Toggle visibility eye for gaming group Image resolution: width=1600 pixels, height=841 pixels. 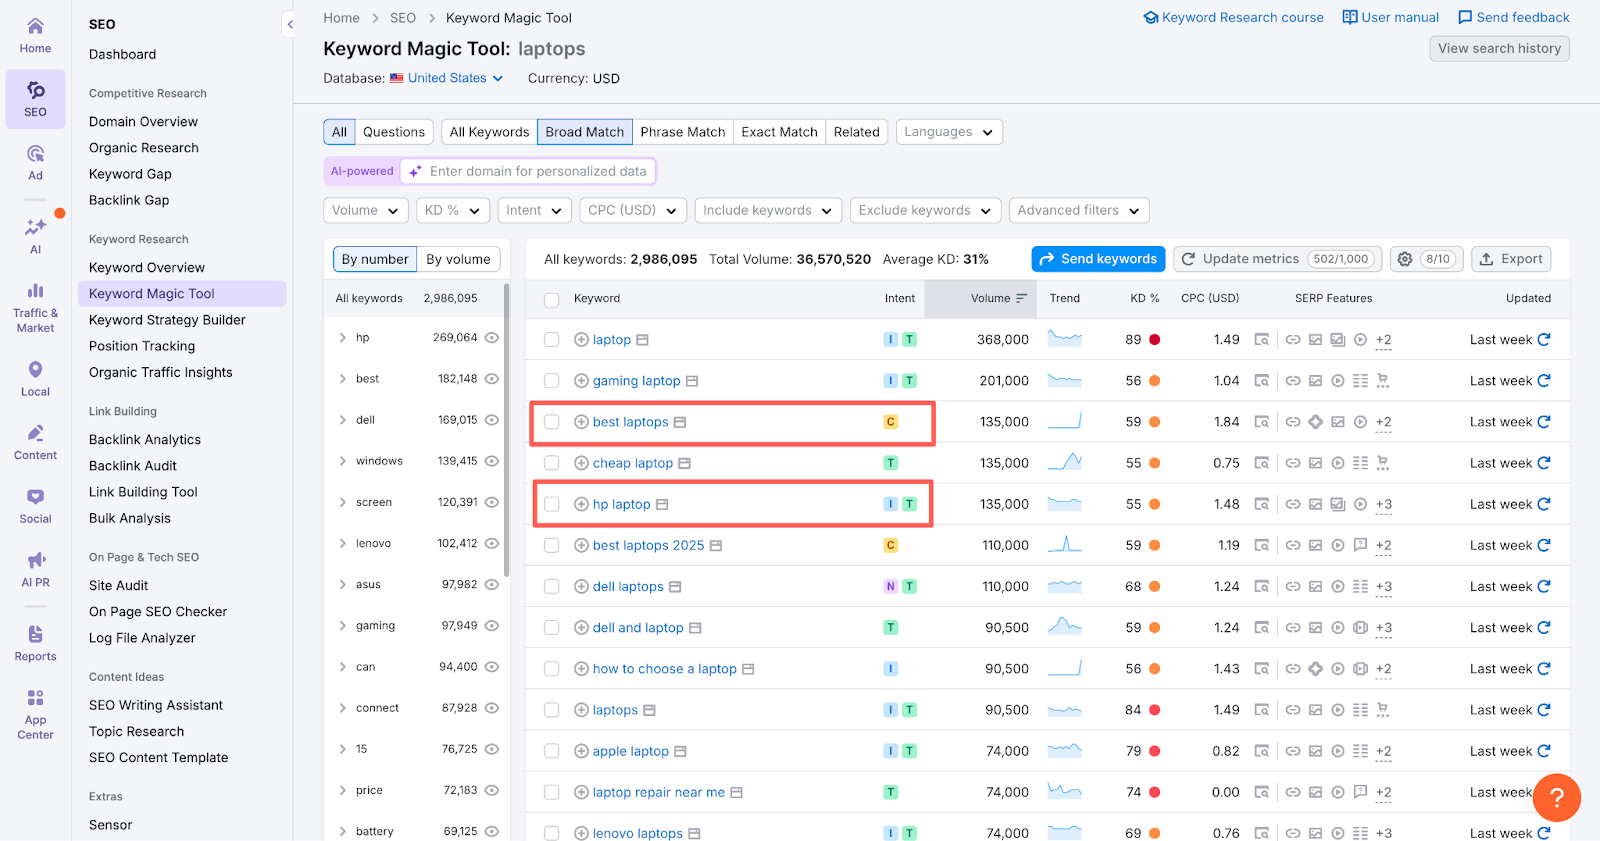492,626
